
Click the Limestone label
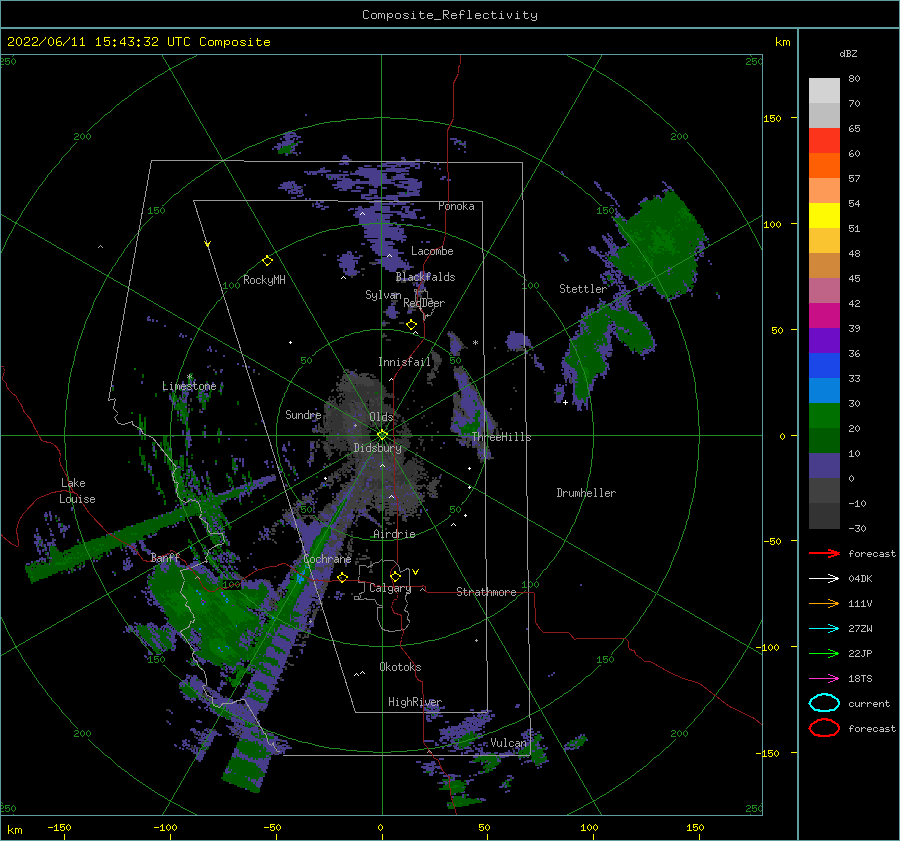(x=189, y=386)
